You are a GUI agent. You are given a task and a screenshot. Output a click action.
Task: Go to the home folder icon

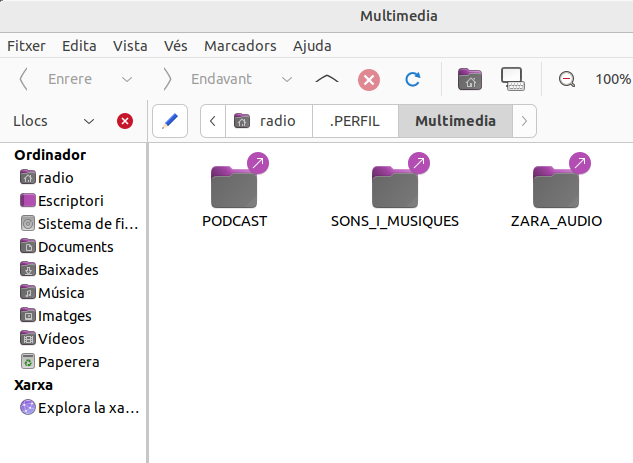[468, 79]
